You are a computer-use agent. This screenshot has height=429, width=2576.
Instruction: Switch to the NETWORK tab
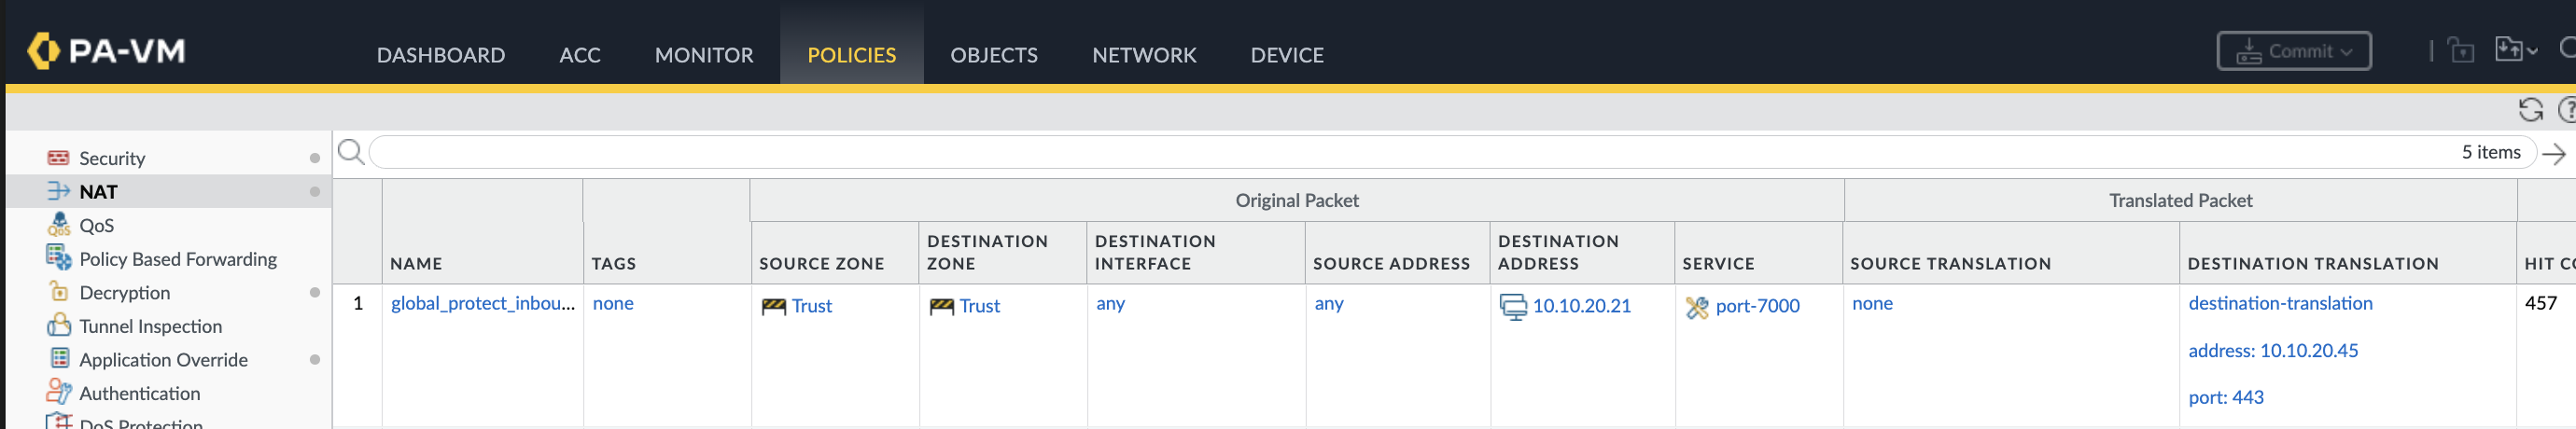1144,55
